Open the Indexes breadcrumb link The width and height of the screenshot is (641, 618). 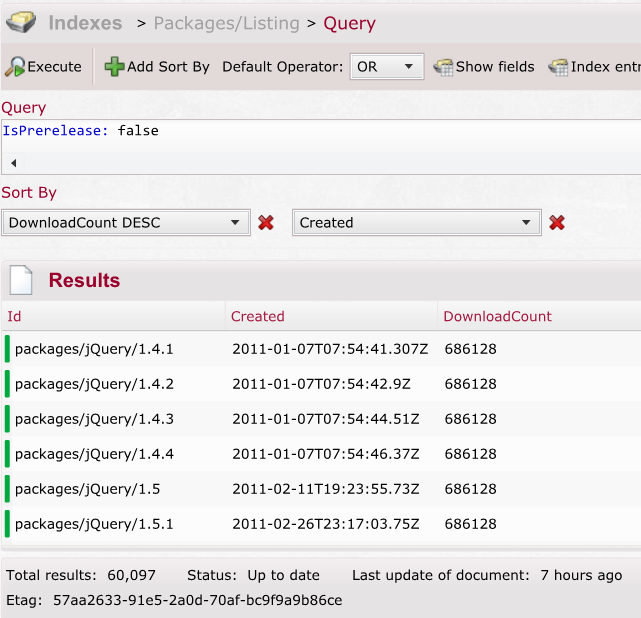[85, 23]
